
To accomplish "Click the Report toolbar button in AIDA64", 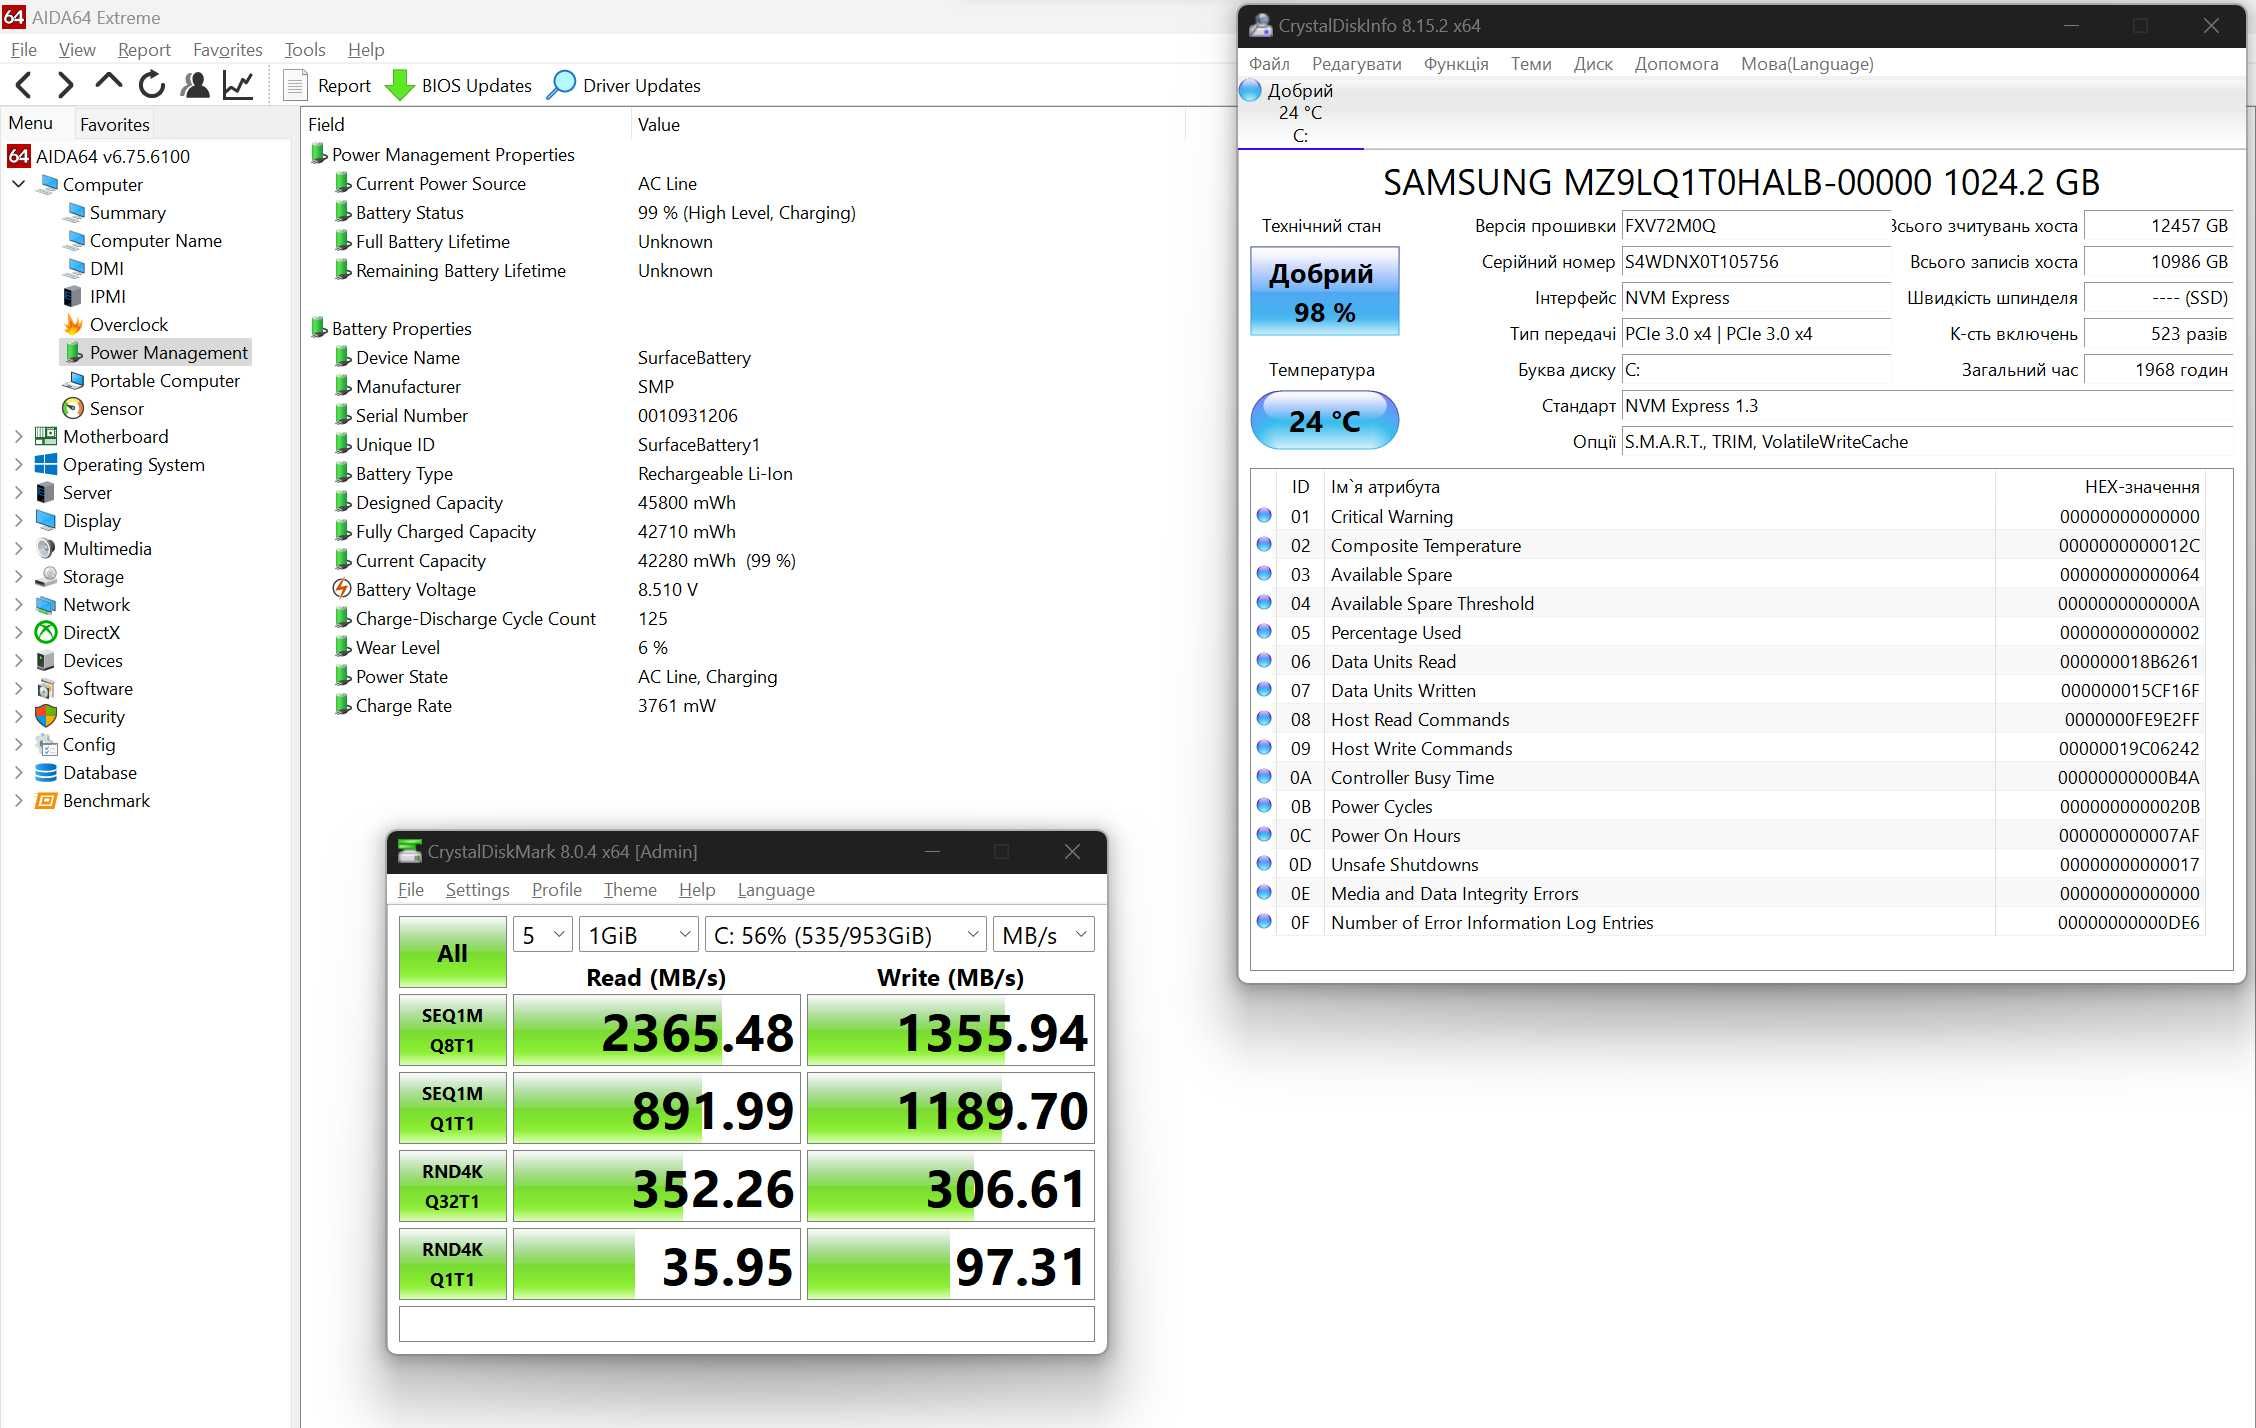I will coord(328,86).
